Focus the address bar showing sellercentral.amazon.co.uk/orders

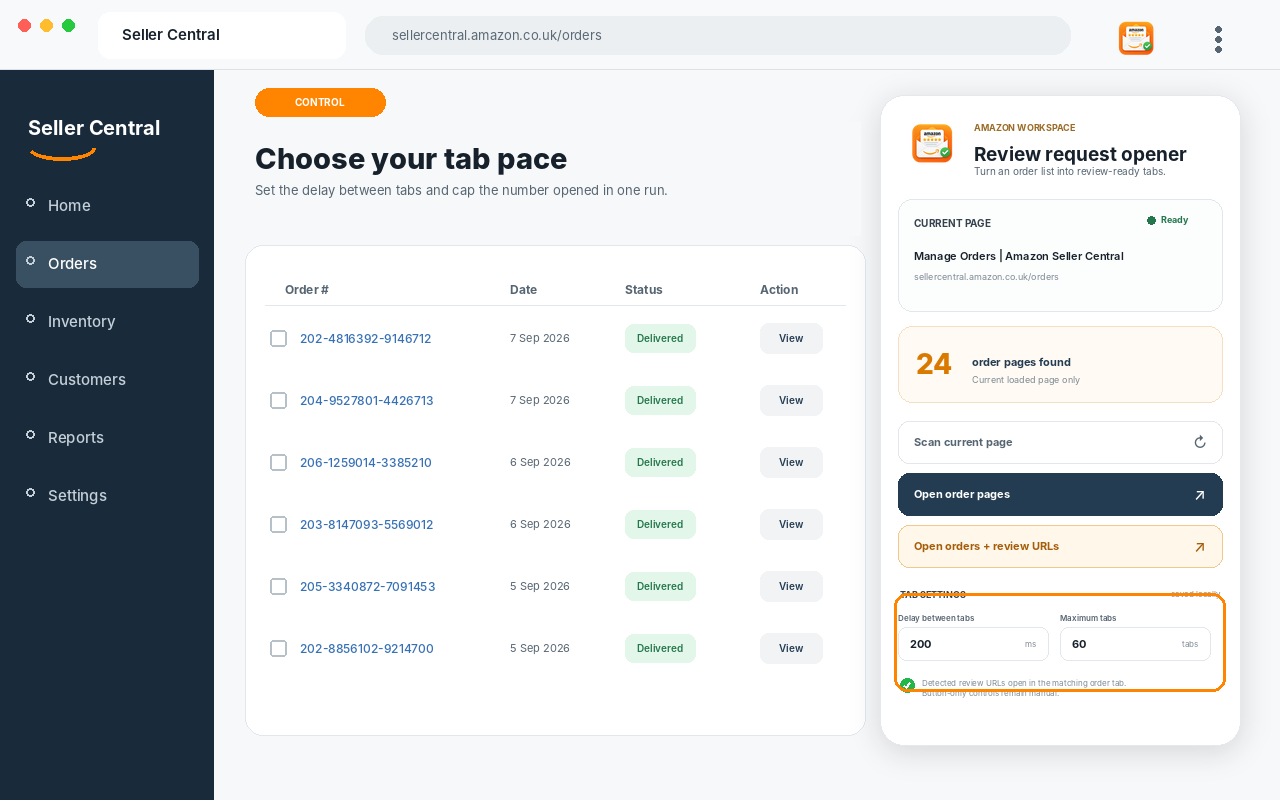(x=718, y=36)
